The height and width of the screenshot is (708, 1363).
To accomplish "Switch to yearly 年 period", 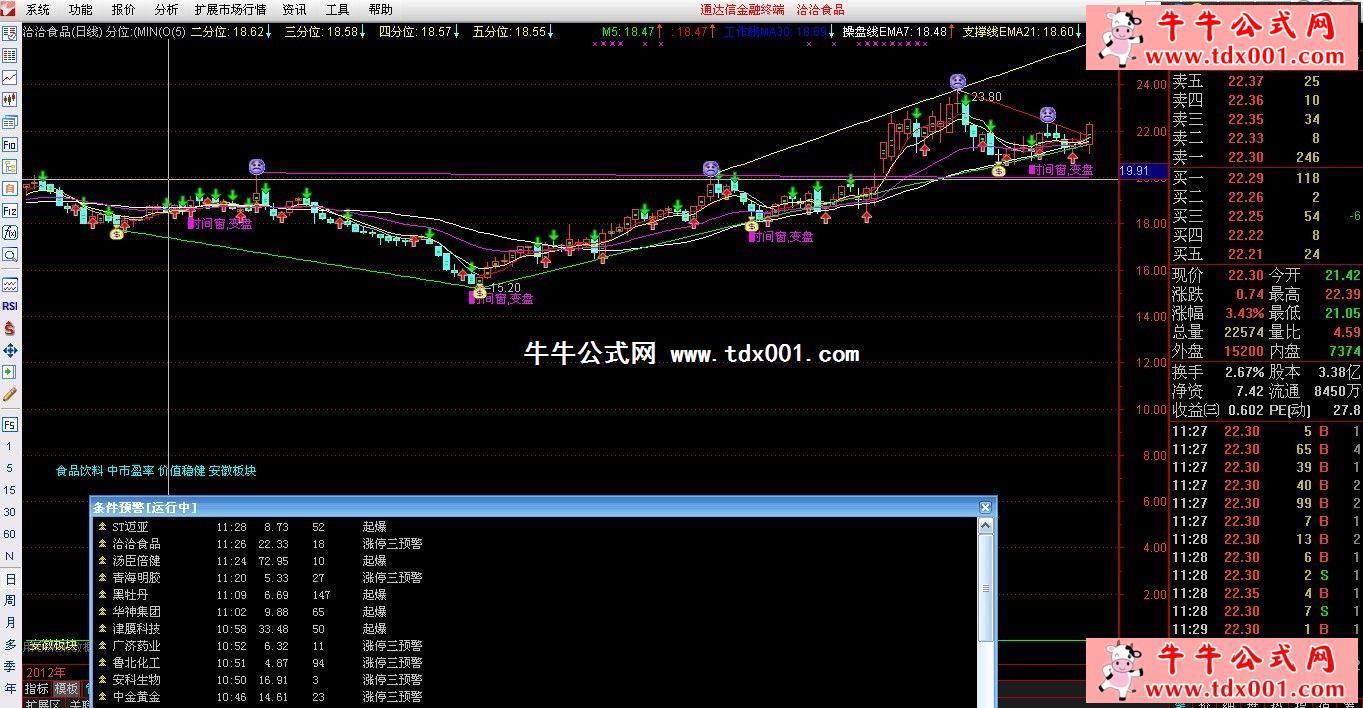I will 10,689.
